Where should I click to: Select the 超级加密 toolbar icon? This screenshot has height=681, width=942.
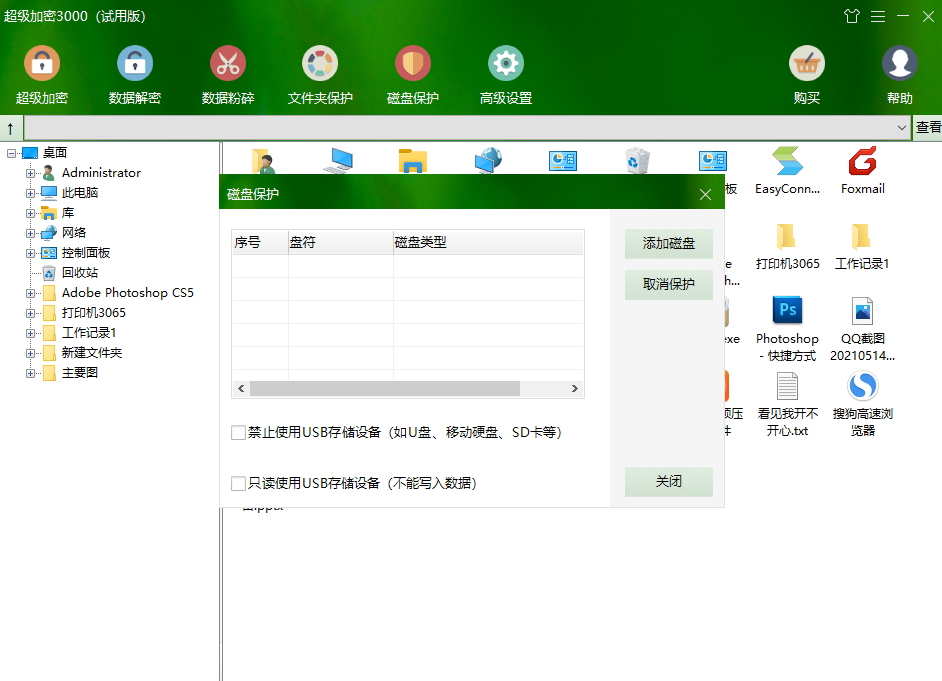(41, 62)
